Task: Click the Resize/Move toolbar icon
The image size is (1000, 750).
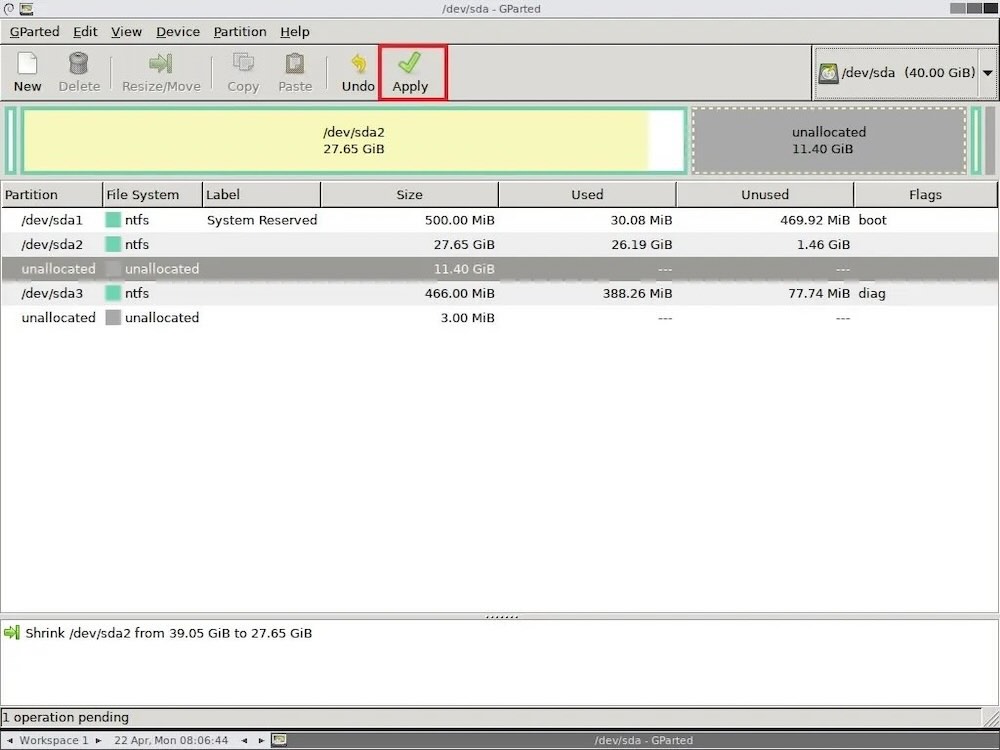Action: (x=161, y=64)
